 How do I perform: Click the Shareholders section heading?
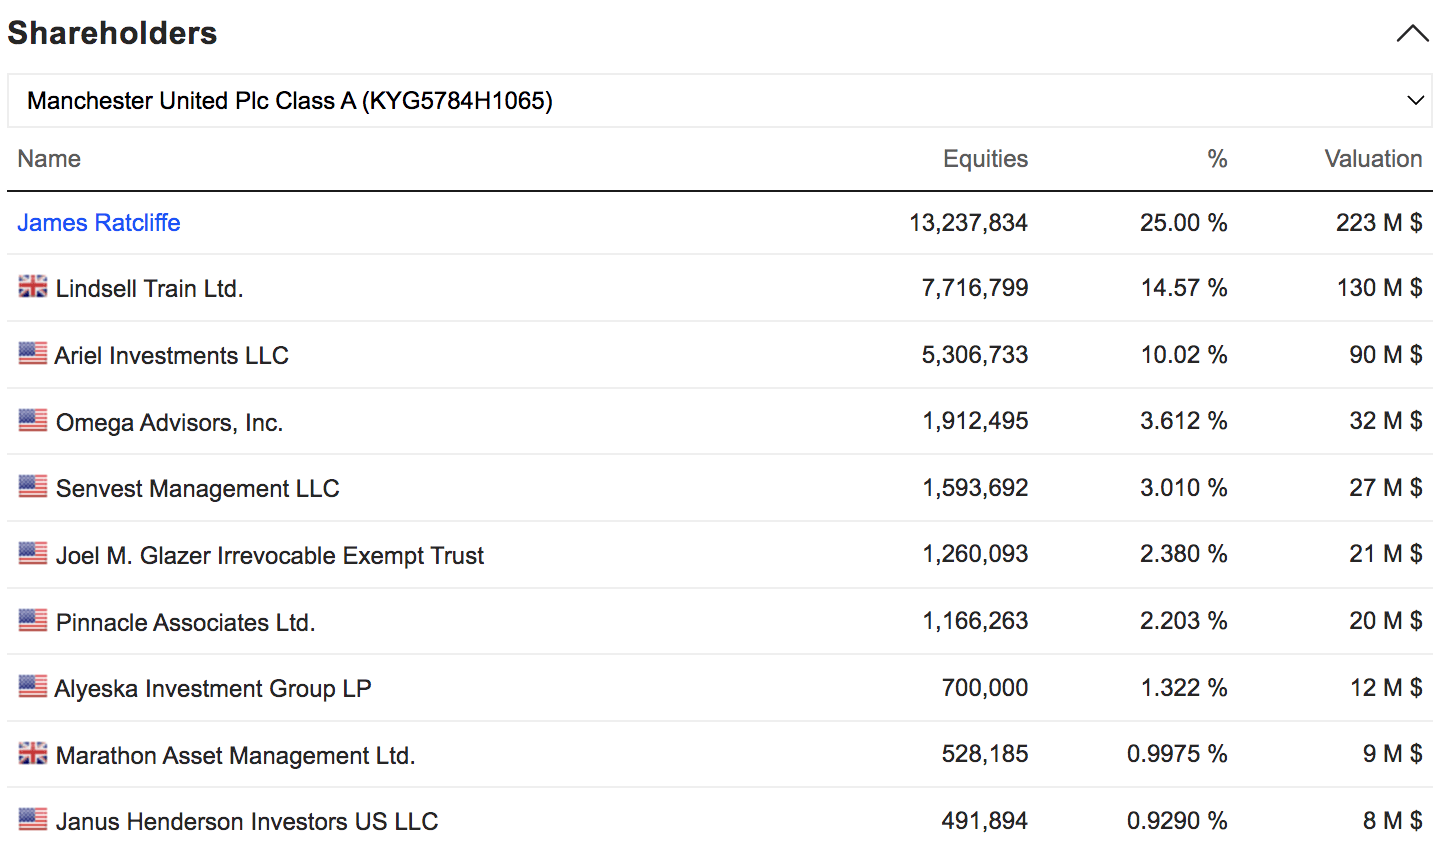point(112,34)
